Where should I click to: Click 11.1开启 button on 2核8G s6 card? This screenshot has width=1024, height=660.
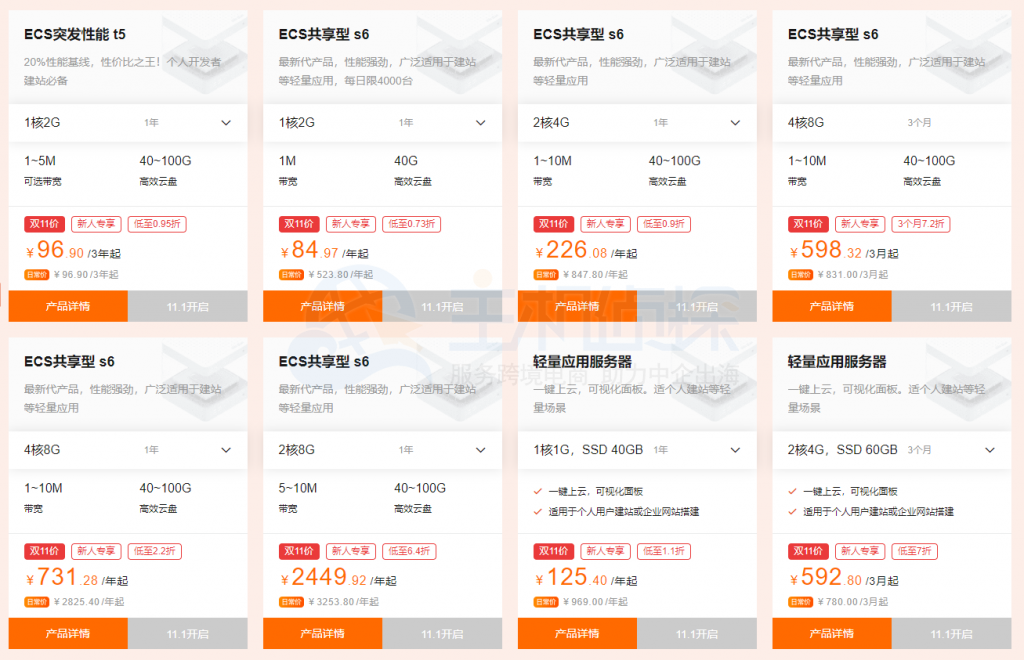tap(443, 633)
